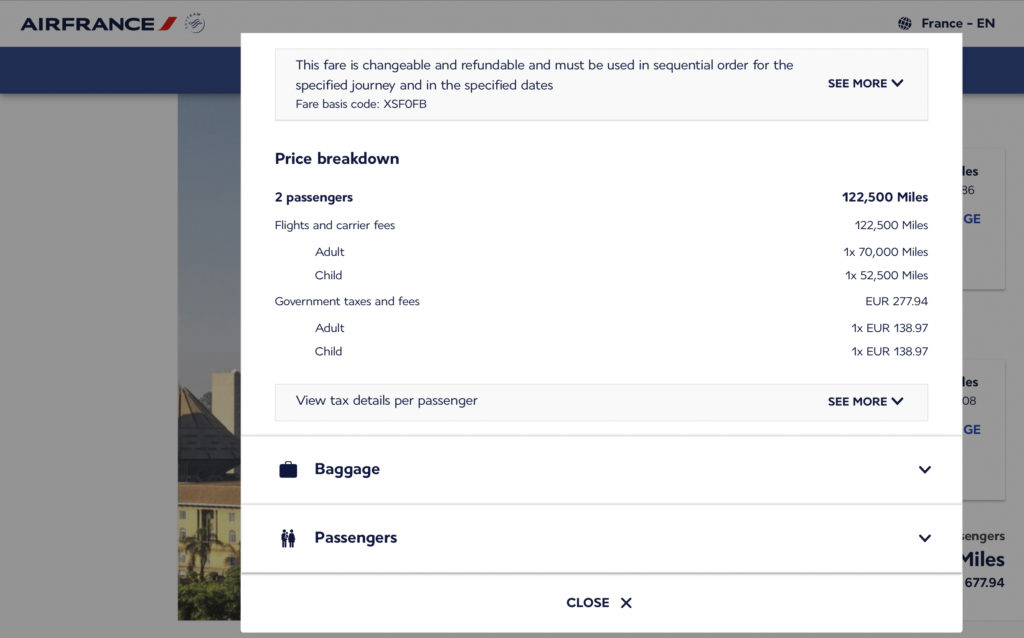Click the X icon beside CLOSE
Image resolution: width=1024 pixels, height=638 pixels.
coord(626,603)
